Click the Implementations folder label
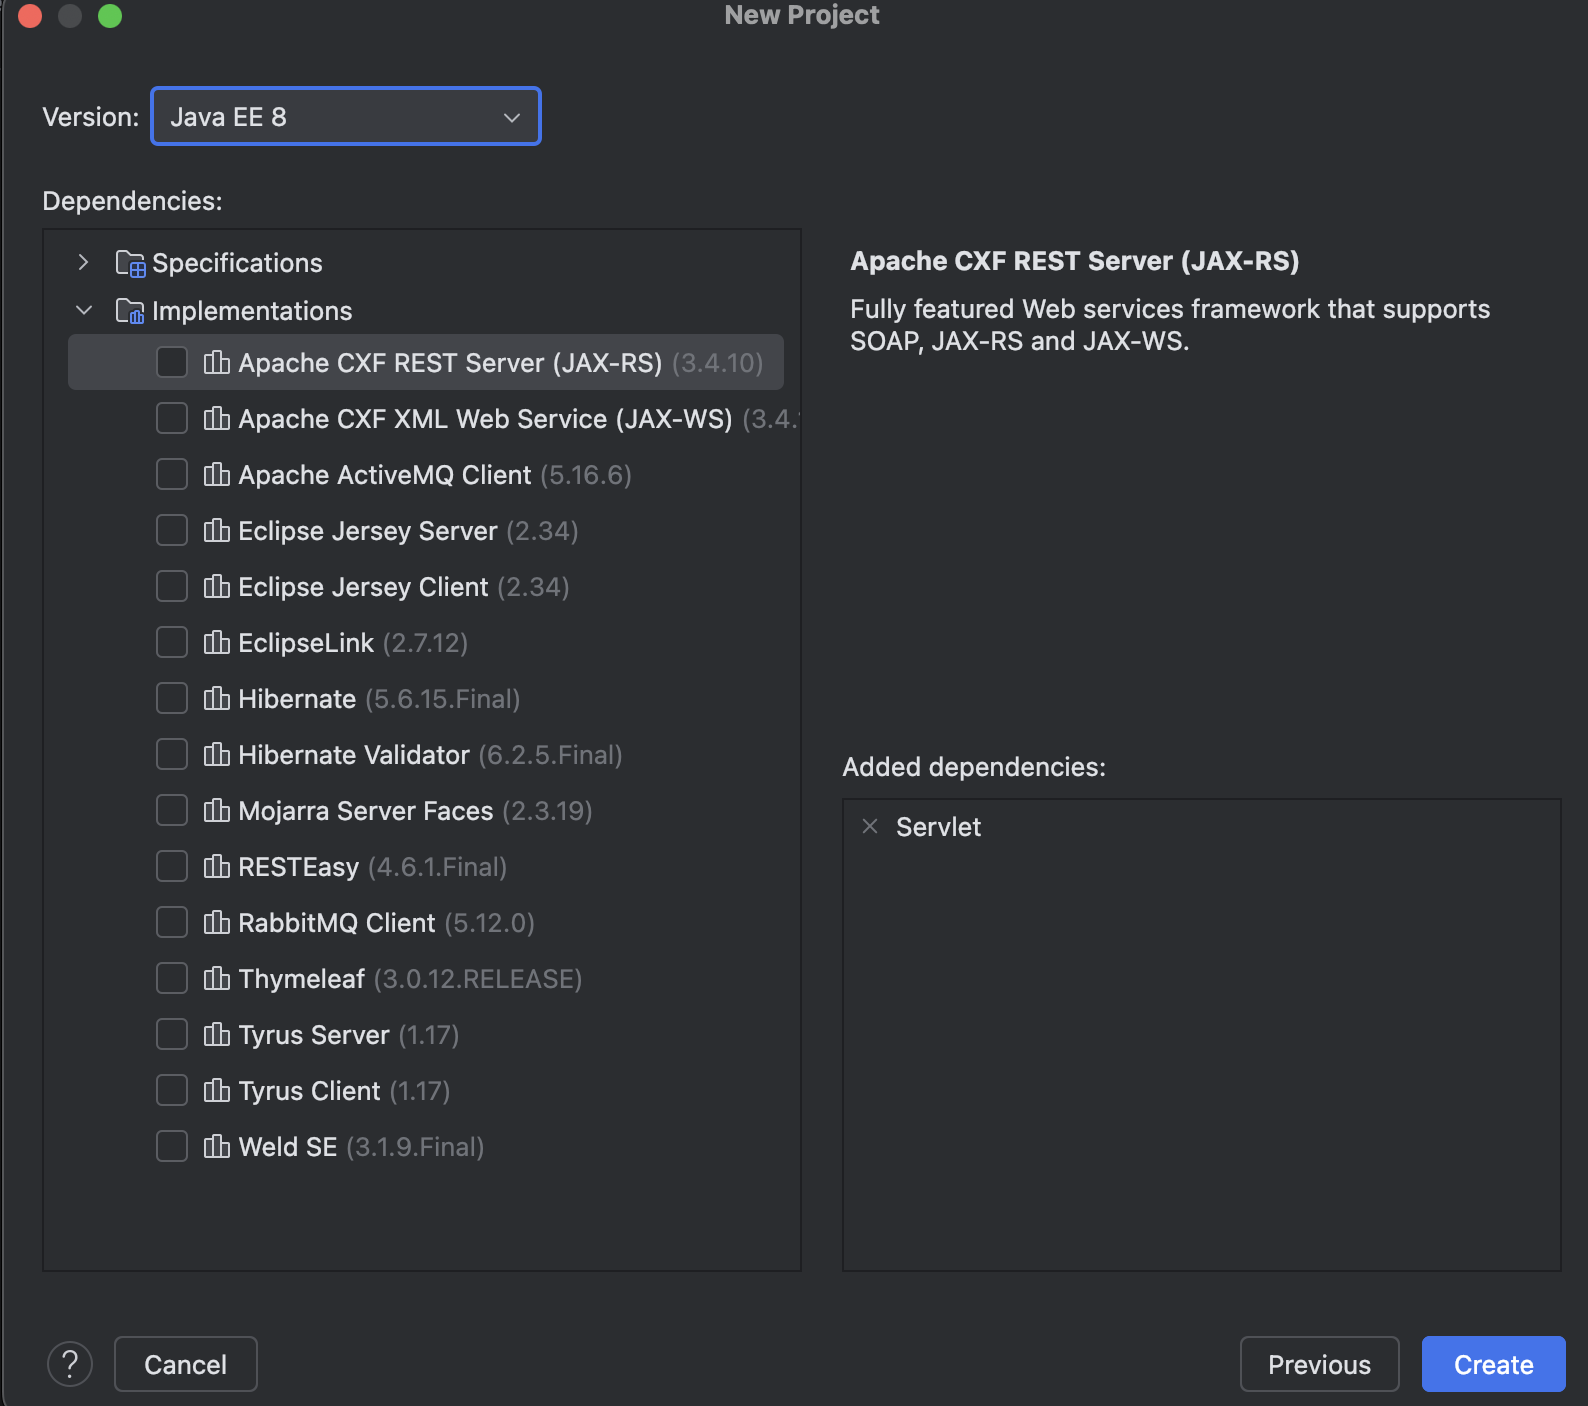 (252, 311)
